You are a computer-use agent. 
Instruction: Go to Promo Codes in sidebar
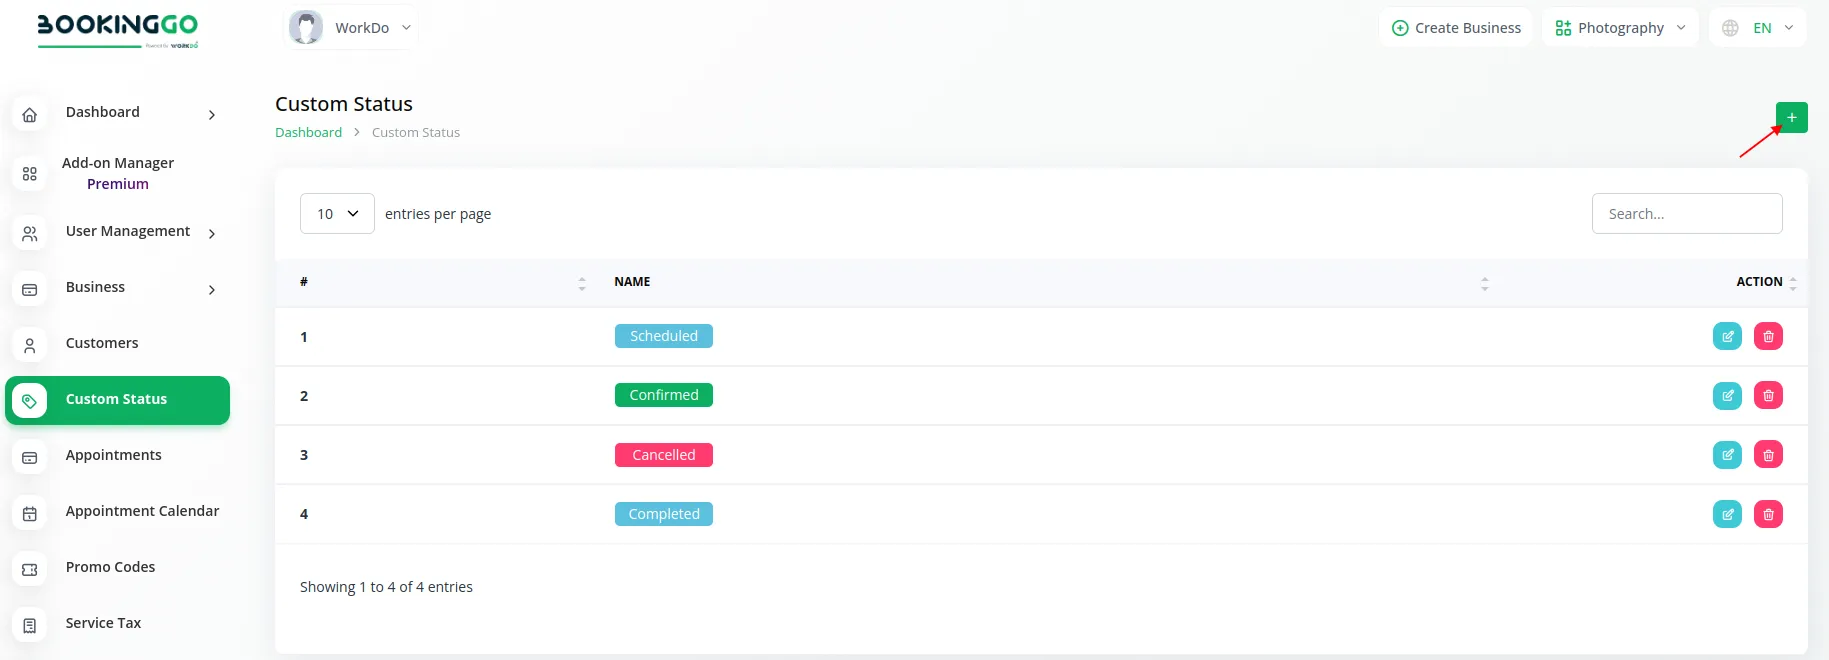tap(110, 568)
